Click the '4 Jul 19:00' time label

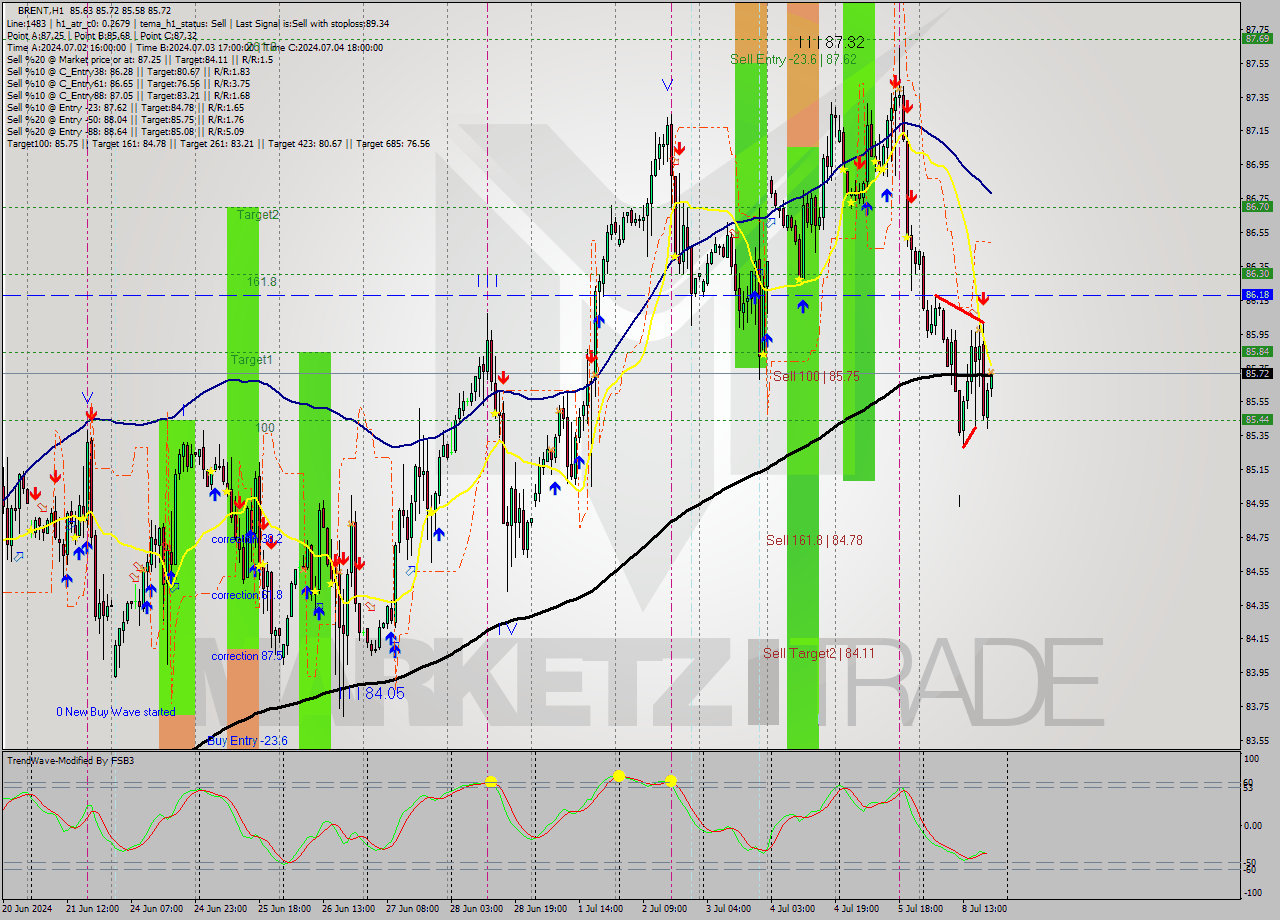coord(857,909)
